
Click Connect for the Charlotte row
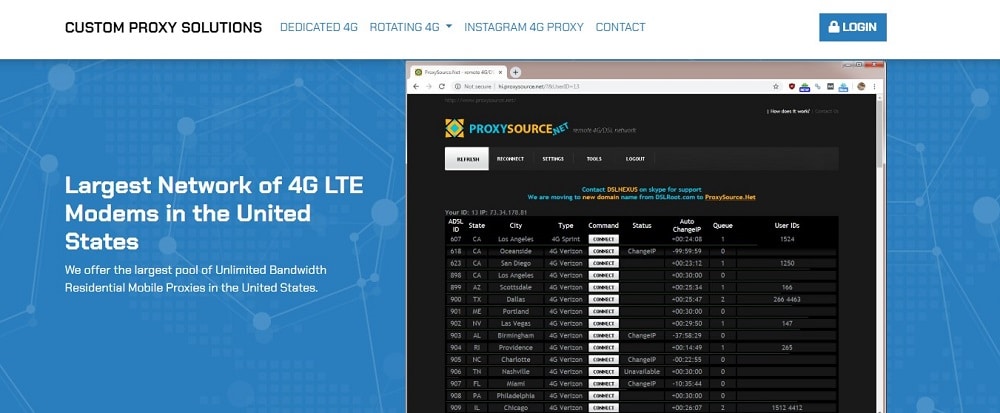603,359
